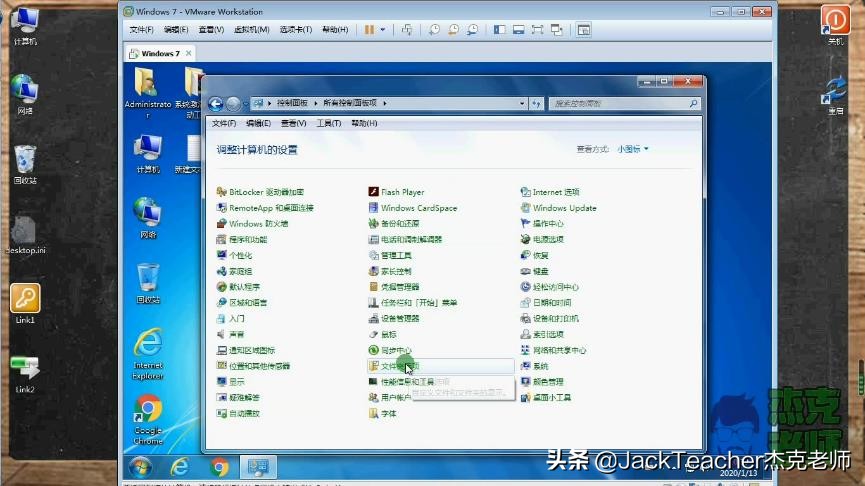Open 网络和共享中心 item

tap(553, 350)
